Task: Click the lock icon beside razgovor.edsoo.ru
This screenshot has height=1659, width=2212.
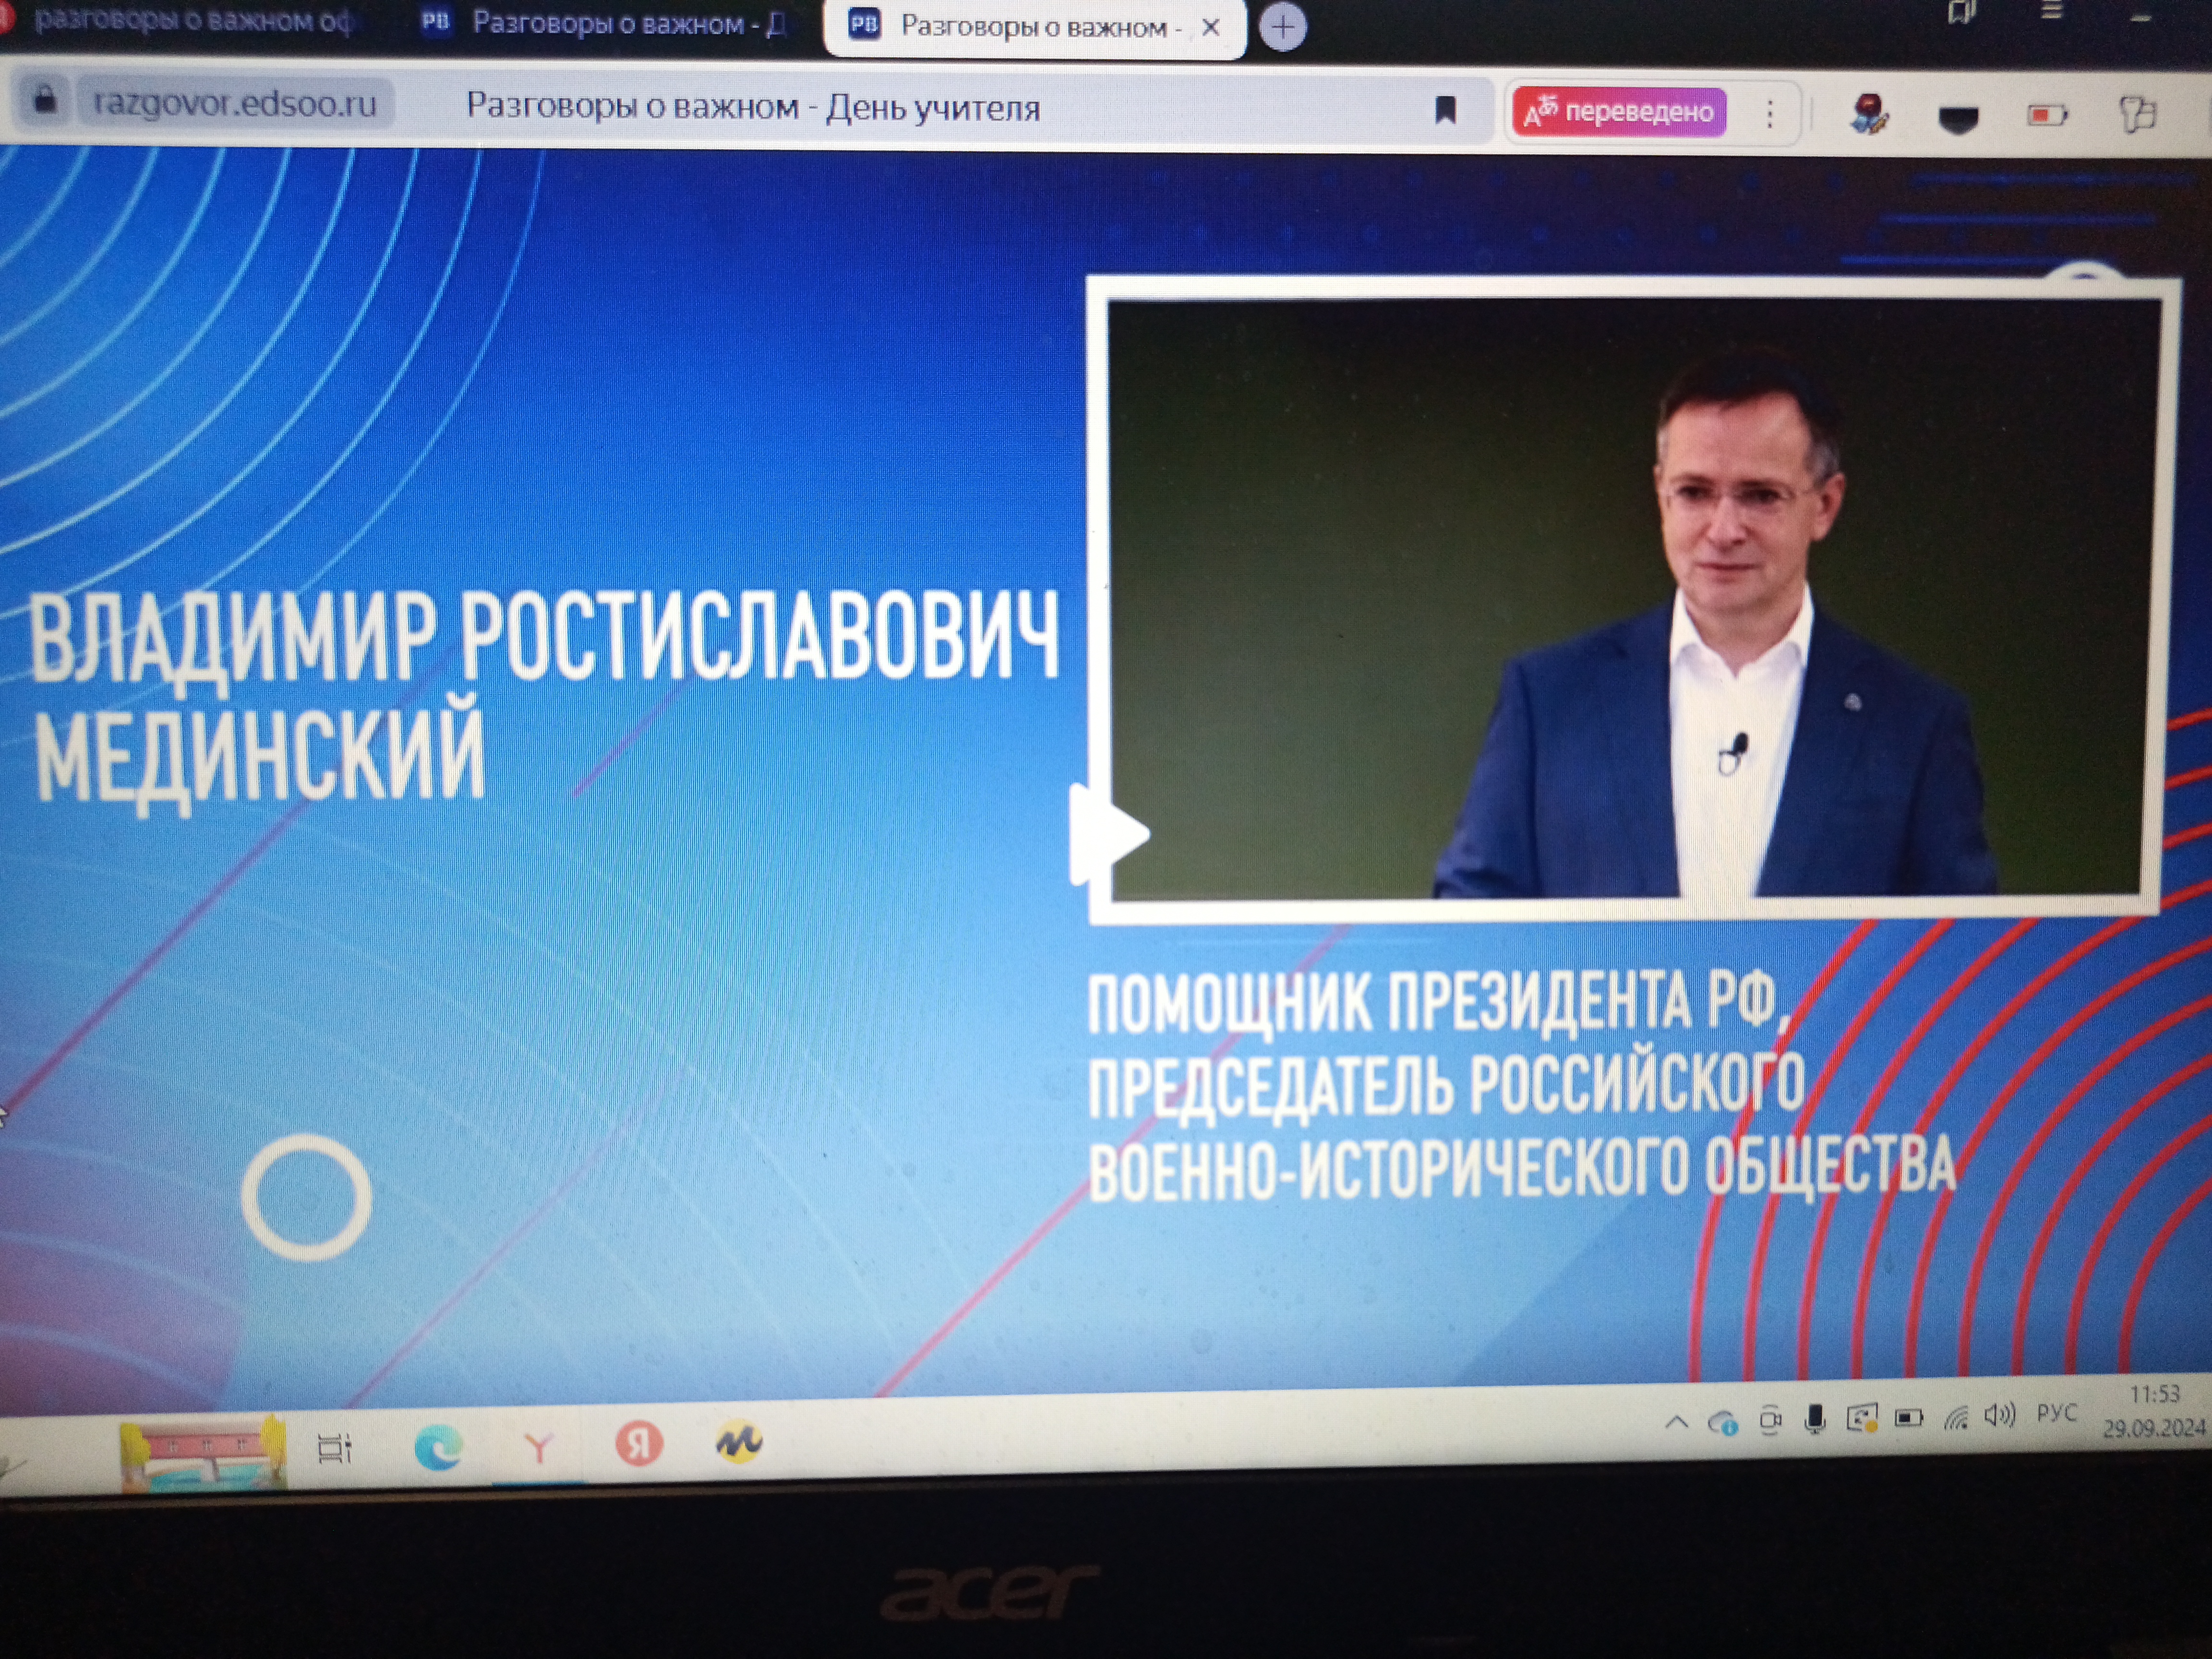Action: [45, 100]
